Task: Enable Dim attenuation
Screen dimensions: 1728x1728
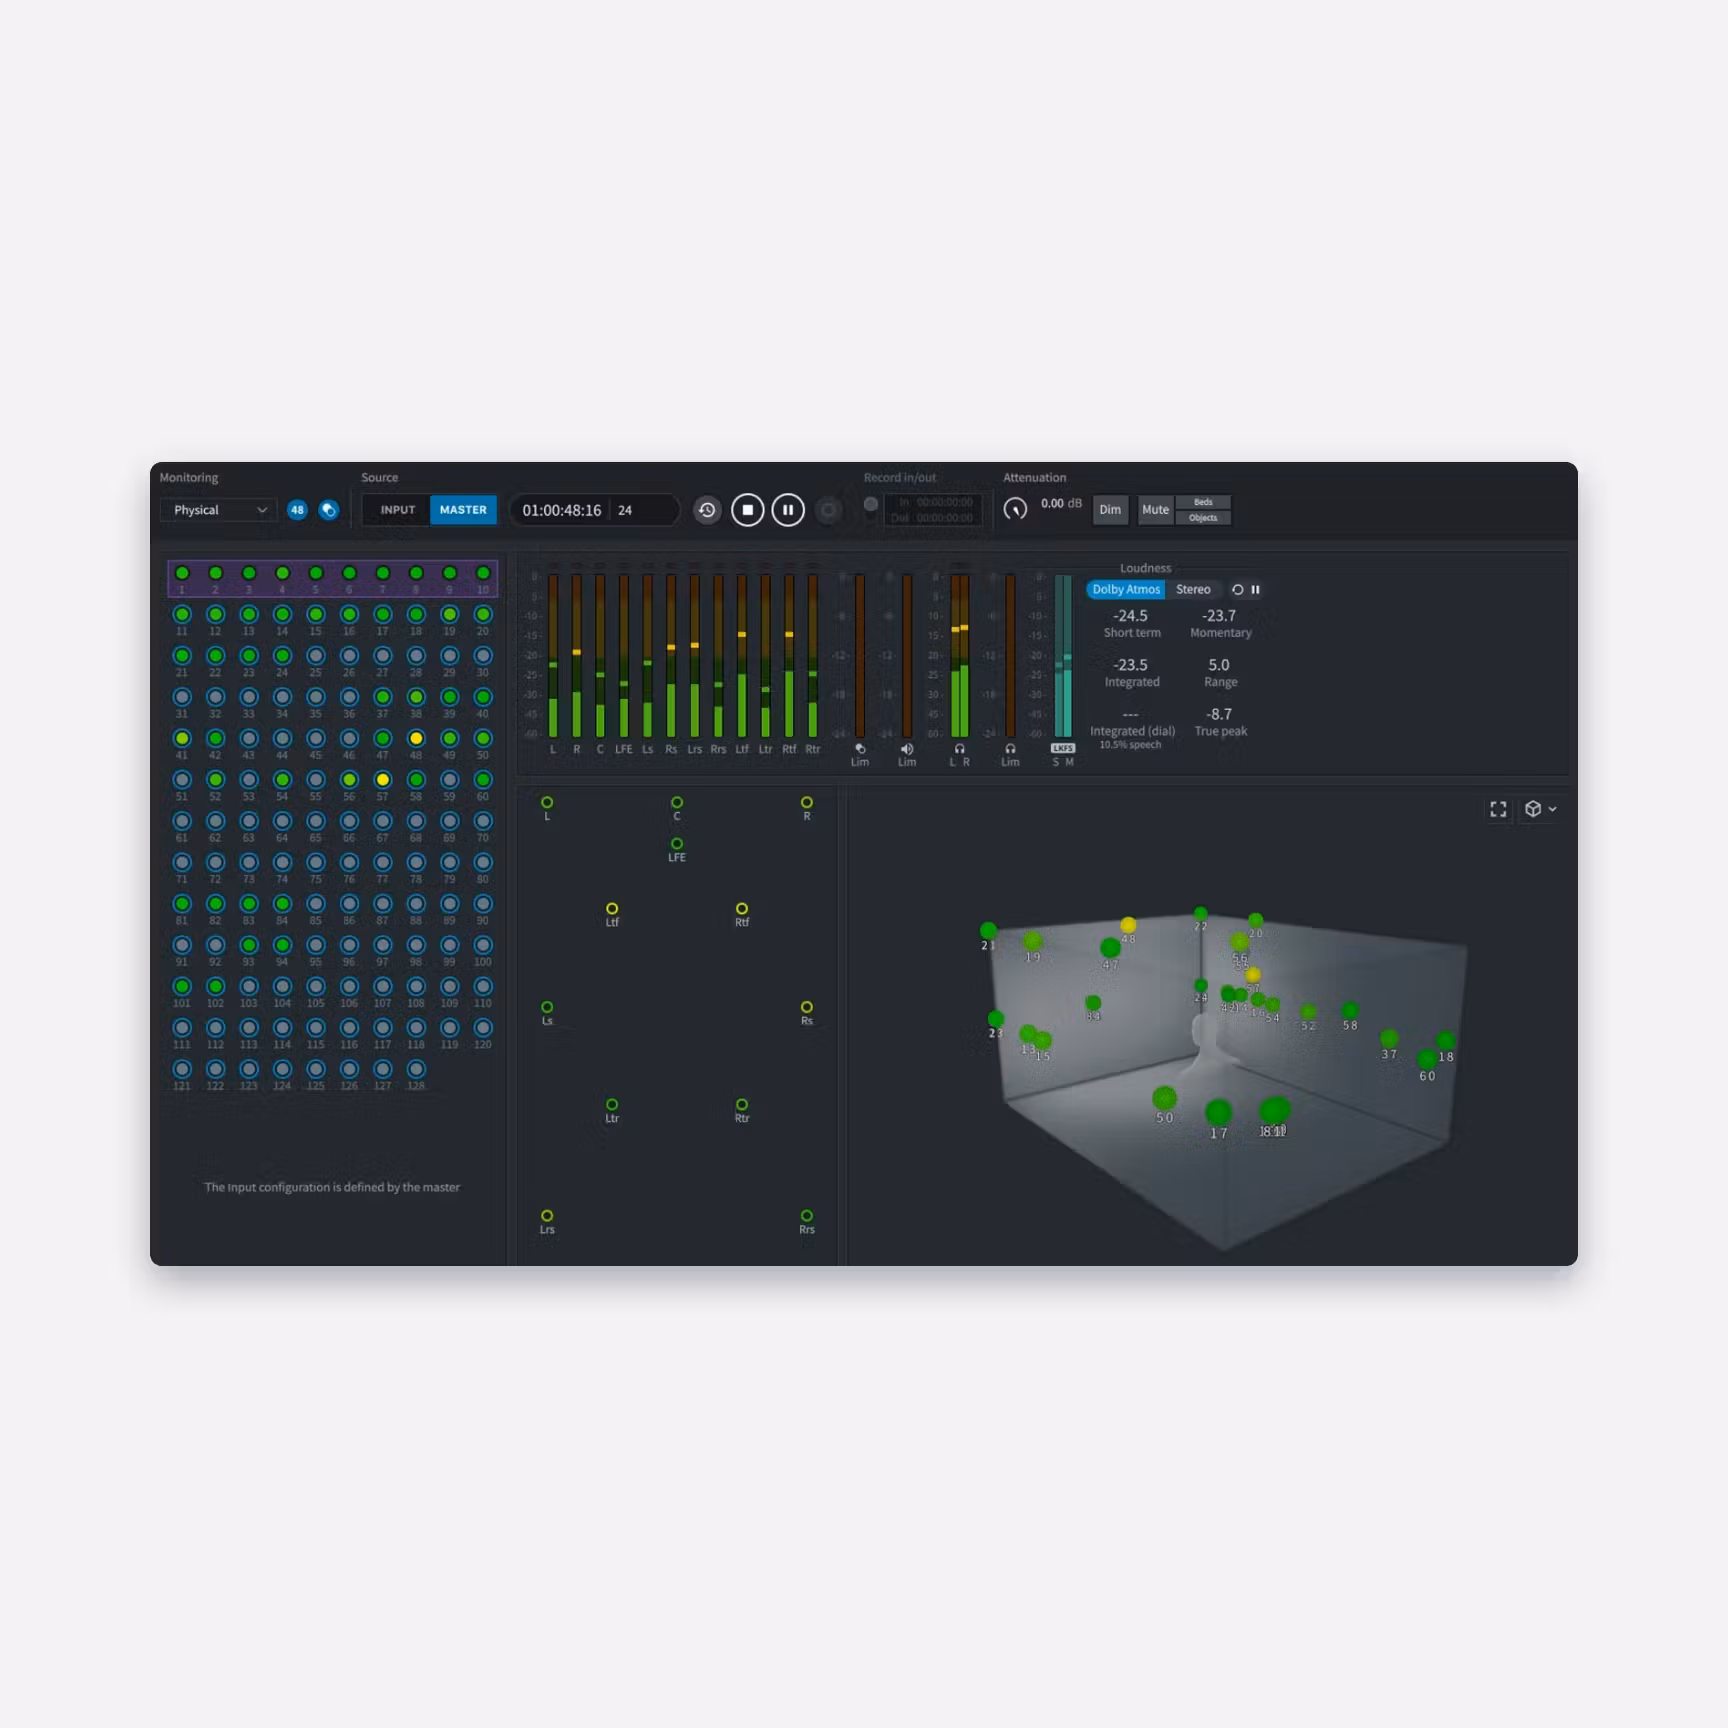Action: 1110,510
